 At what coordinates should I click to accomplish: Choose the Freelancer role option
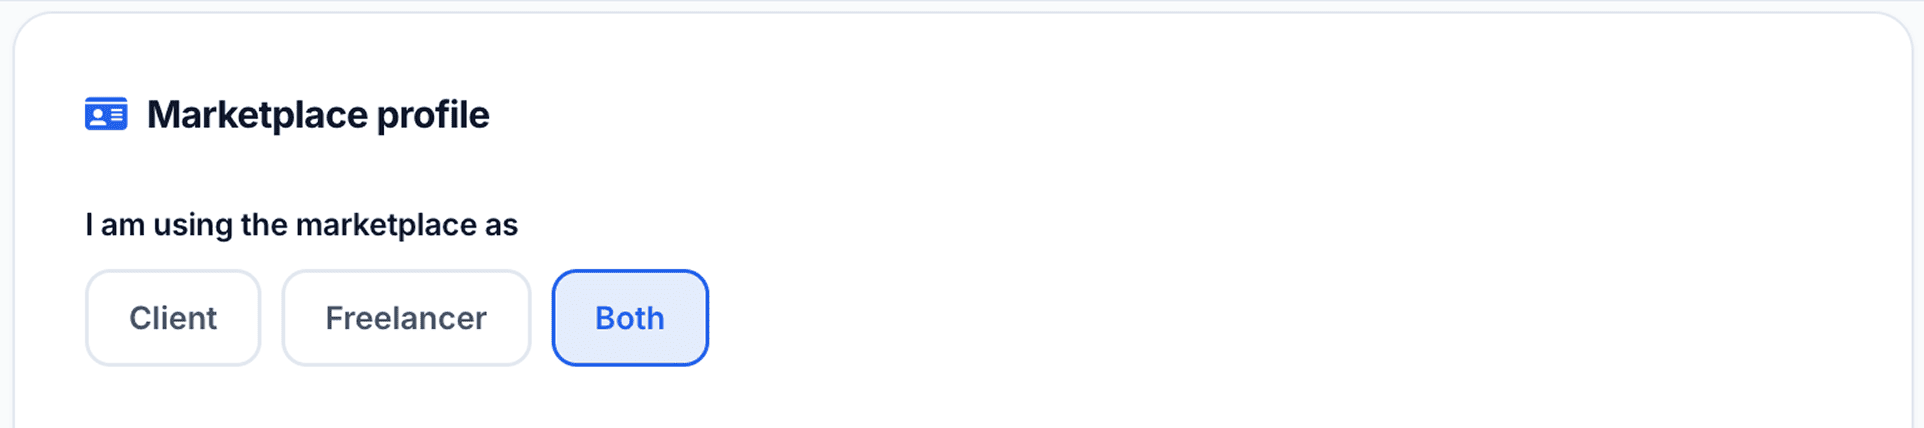(406, 318)
